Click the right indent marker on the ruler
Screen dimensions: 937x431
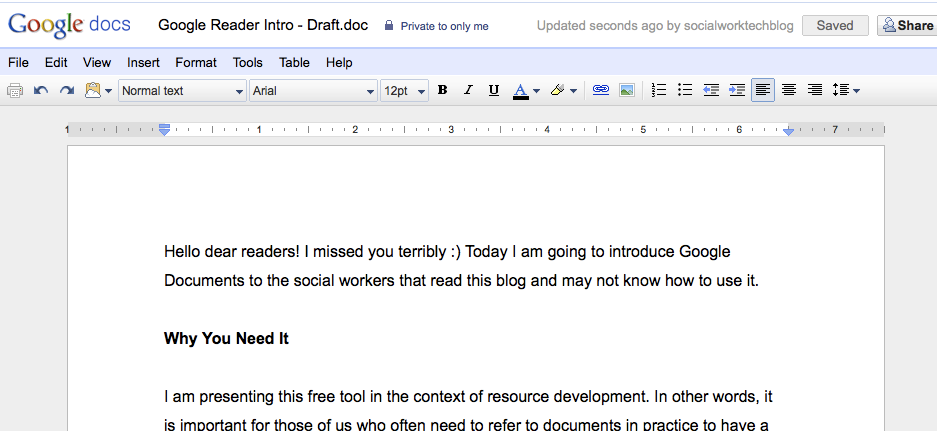[789, 131]
